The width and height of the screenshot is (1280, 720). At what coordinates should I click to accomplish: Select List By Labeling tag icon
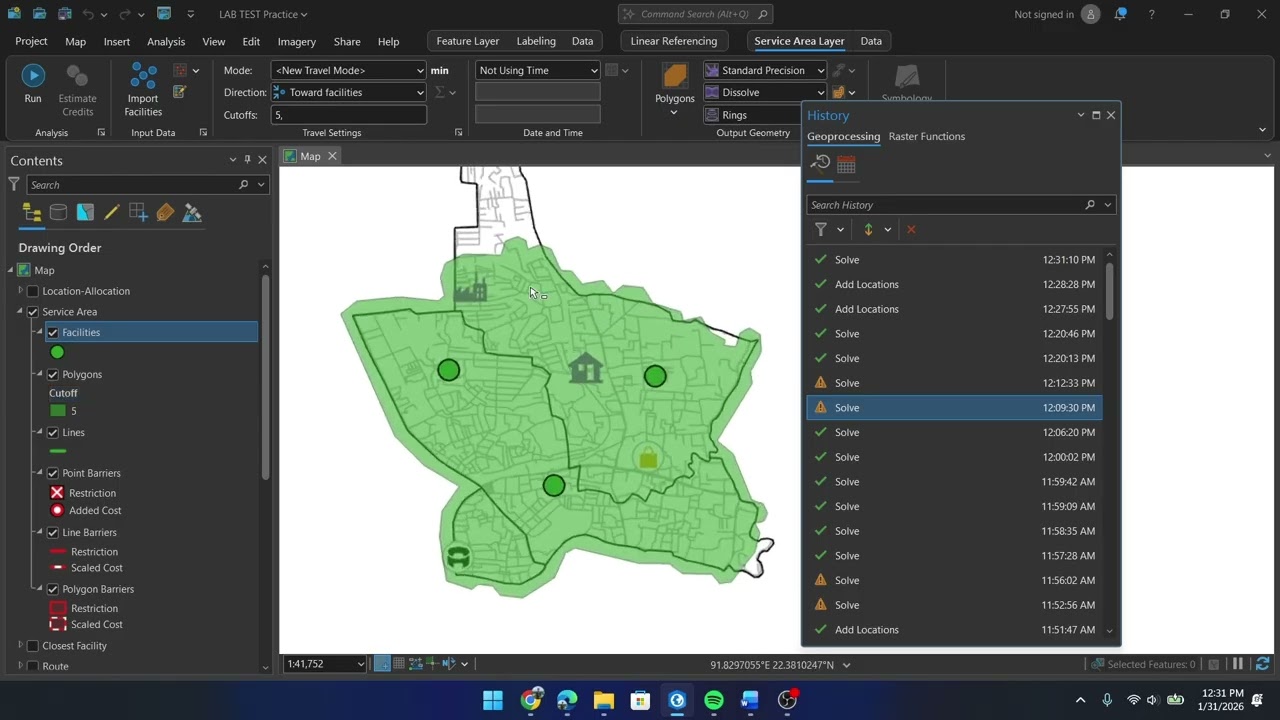(165, 212)
